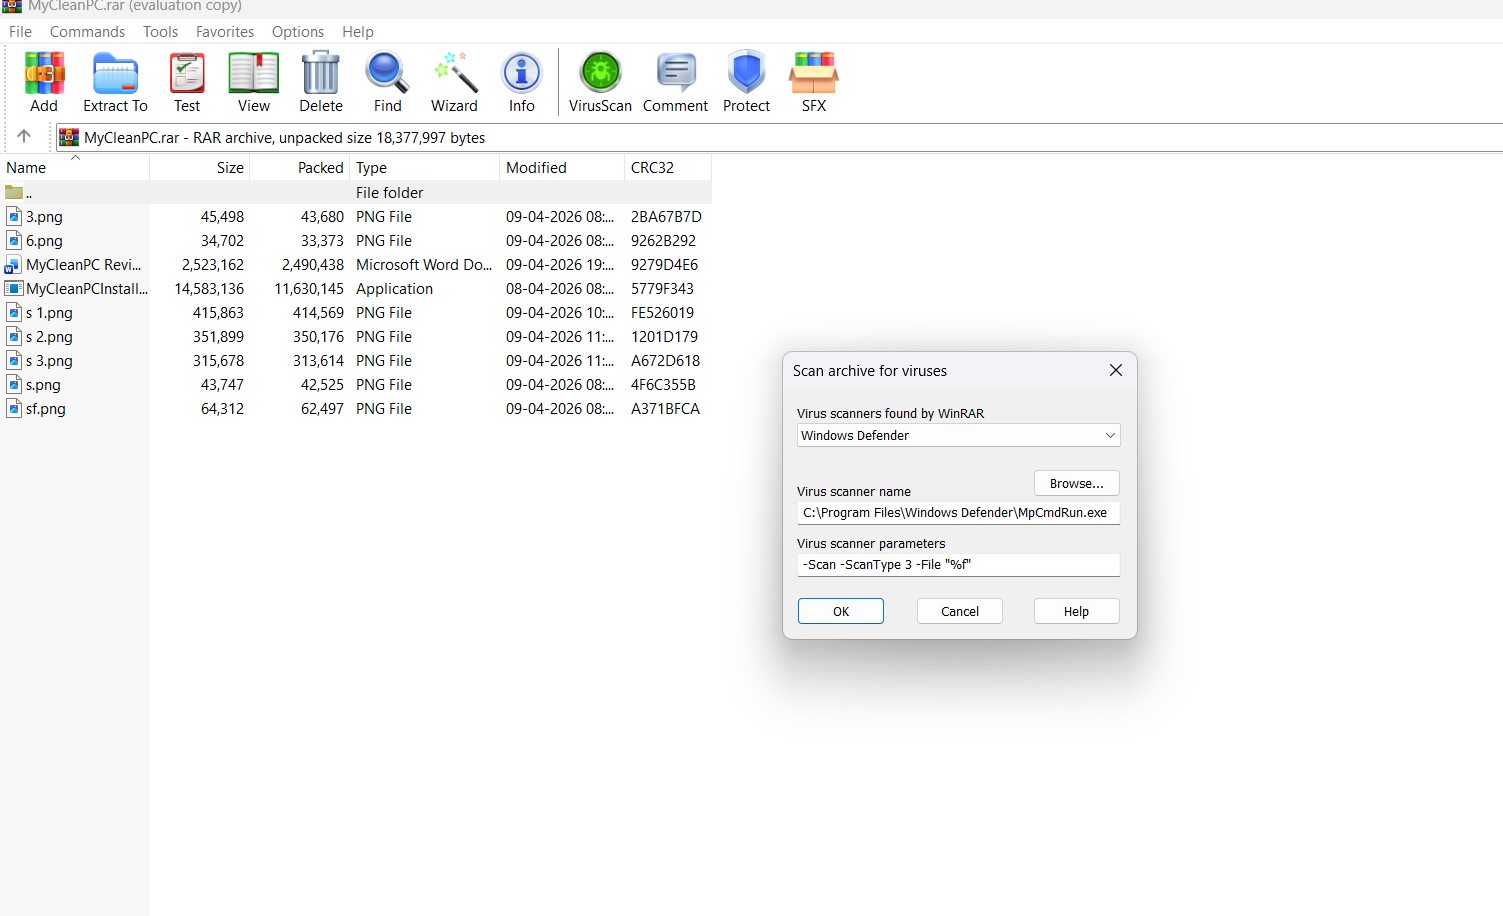Viewport: 1503px width, 916px height.
Task: Sort by the CRC32 column header
Action: 668,167
